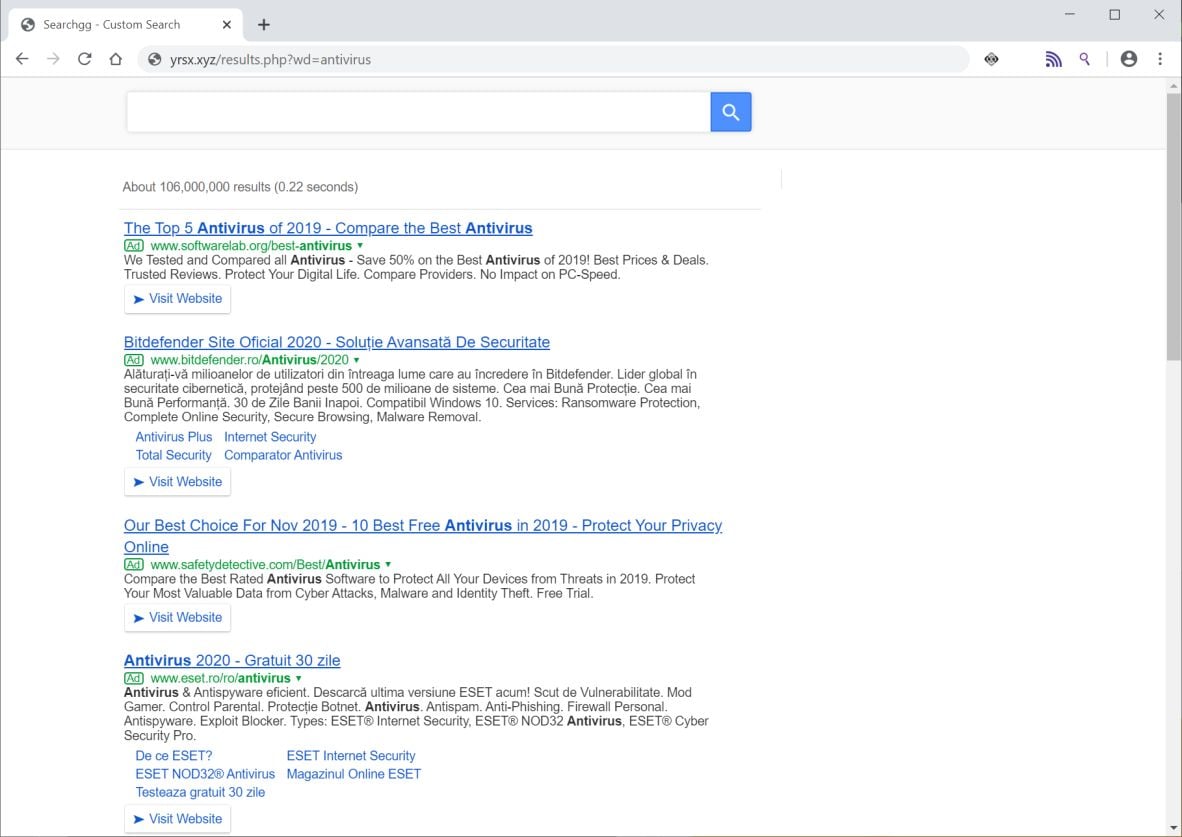Open the Comparator Antivirus sitelink

[283, 455]
